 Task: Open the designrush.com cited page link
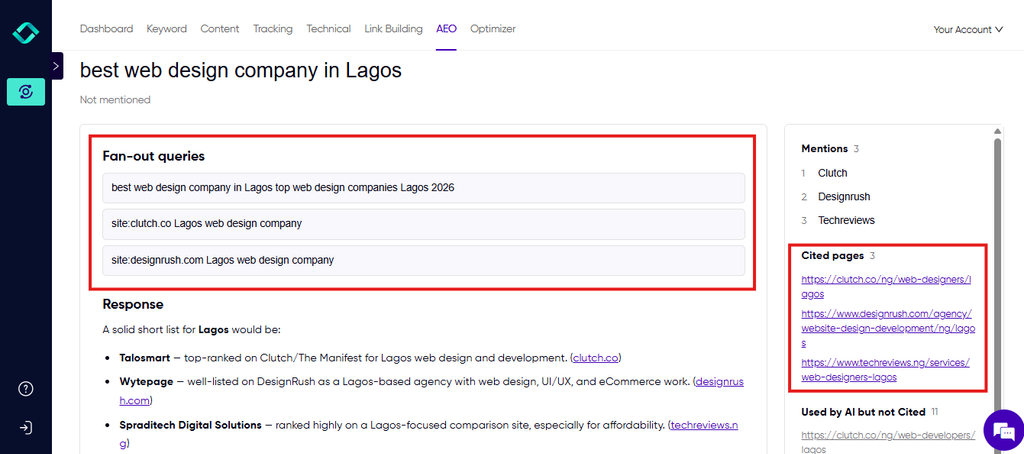click(888, 328)
